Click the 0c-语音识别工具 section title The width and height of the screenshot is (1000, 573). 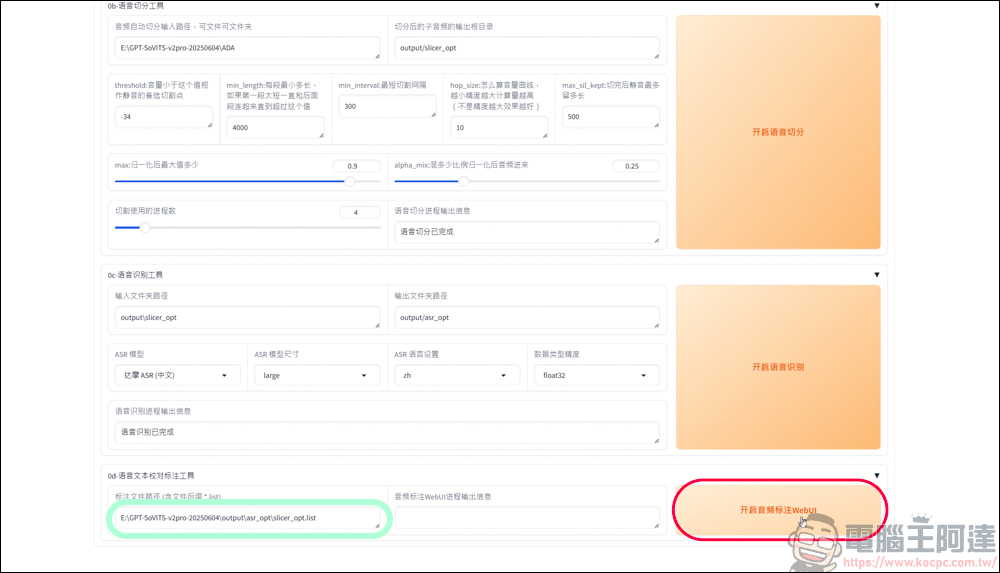point(135,275)
